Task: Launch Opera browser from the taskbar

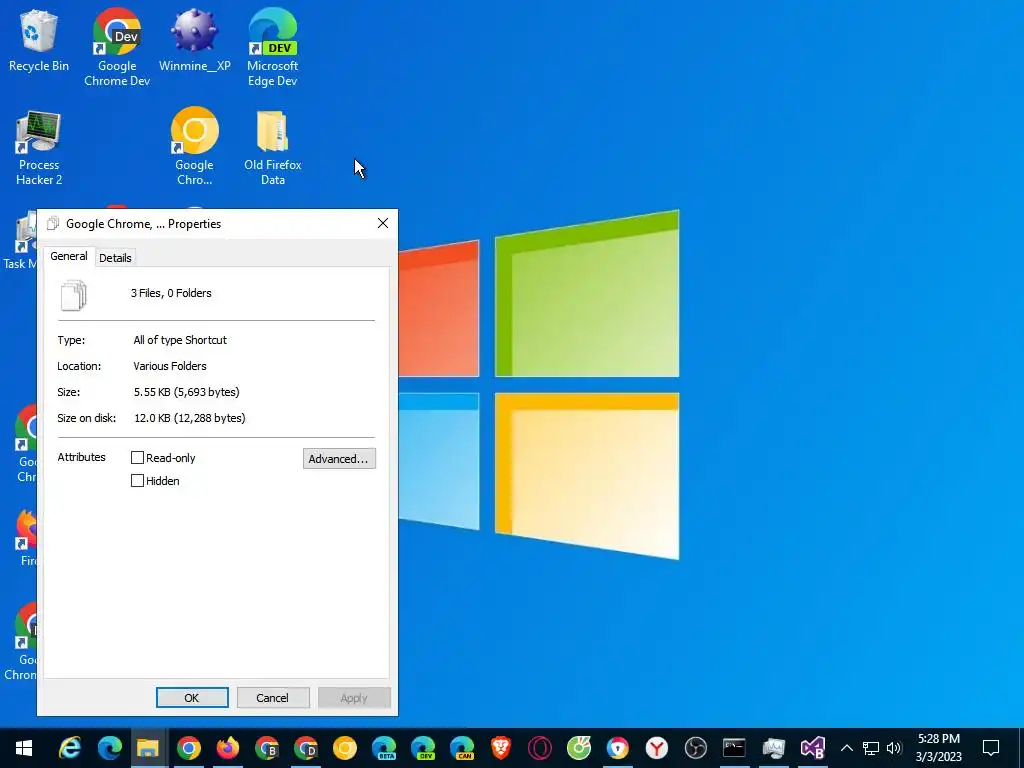Action: click(x=540, y=748)
